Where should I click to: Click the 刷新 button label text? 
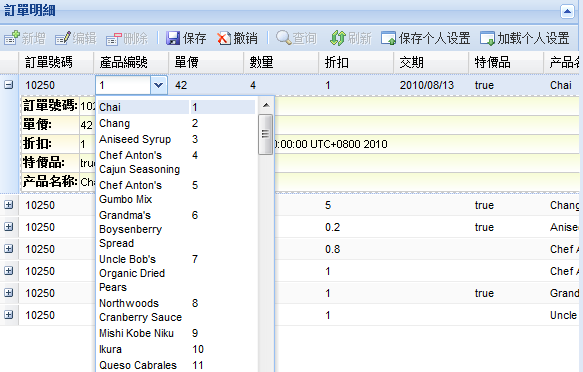pyautogui.click(x=360, y=38)
